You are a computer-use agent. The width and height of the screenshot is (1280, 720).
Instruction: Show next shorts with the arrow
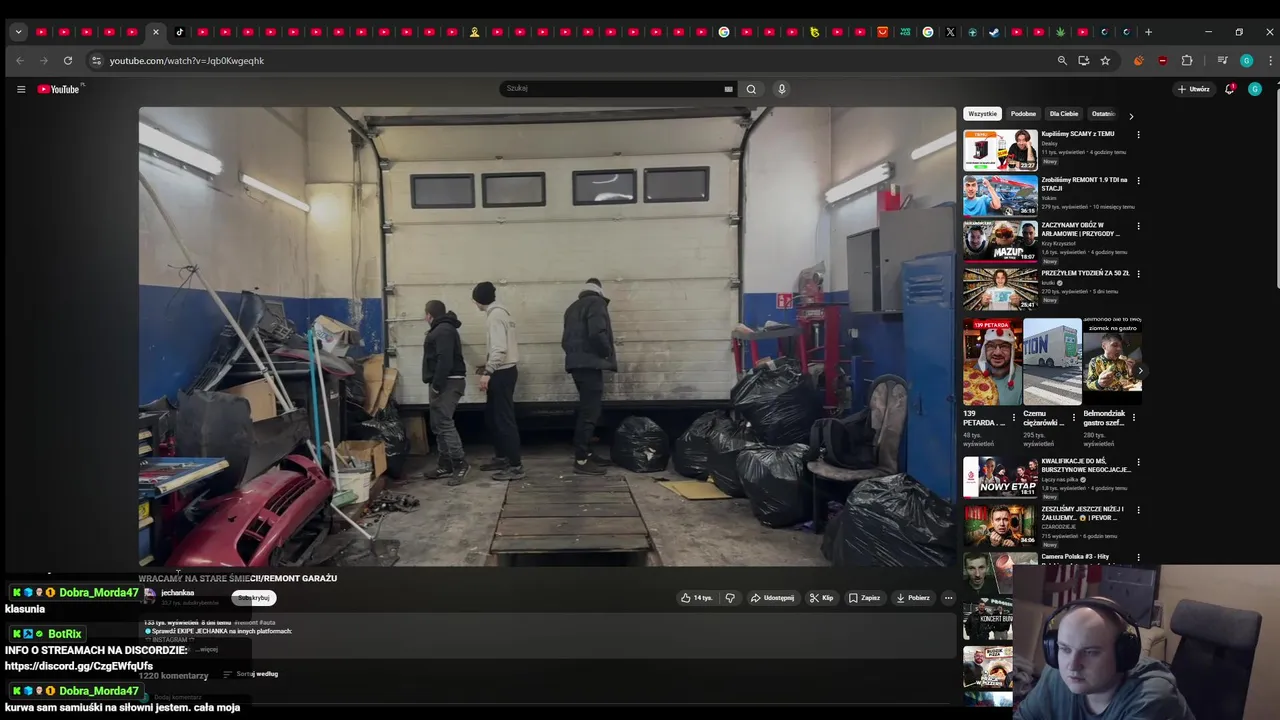(1140, 371)
